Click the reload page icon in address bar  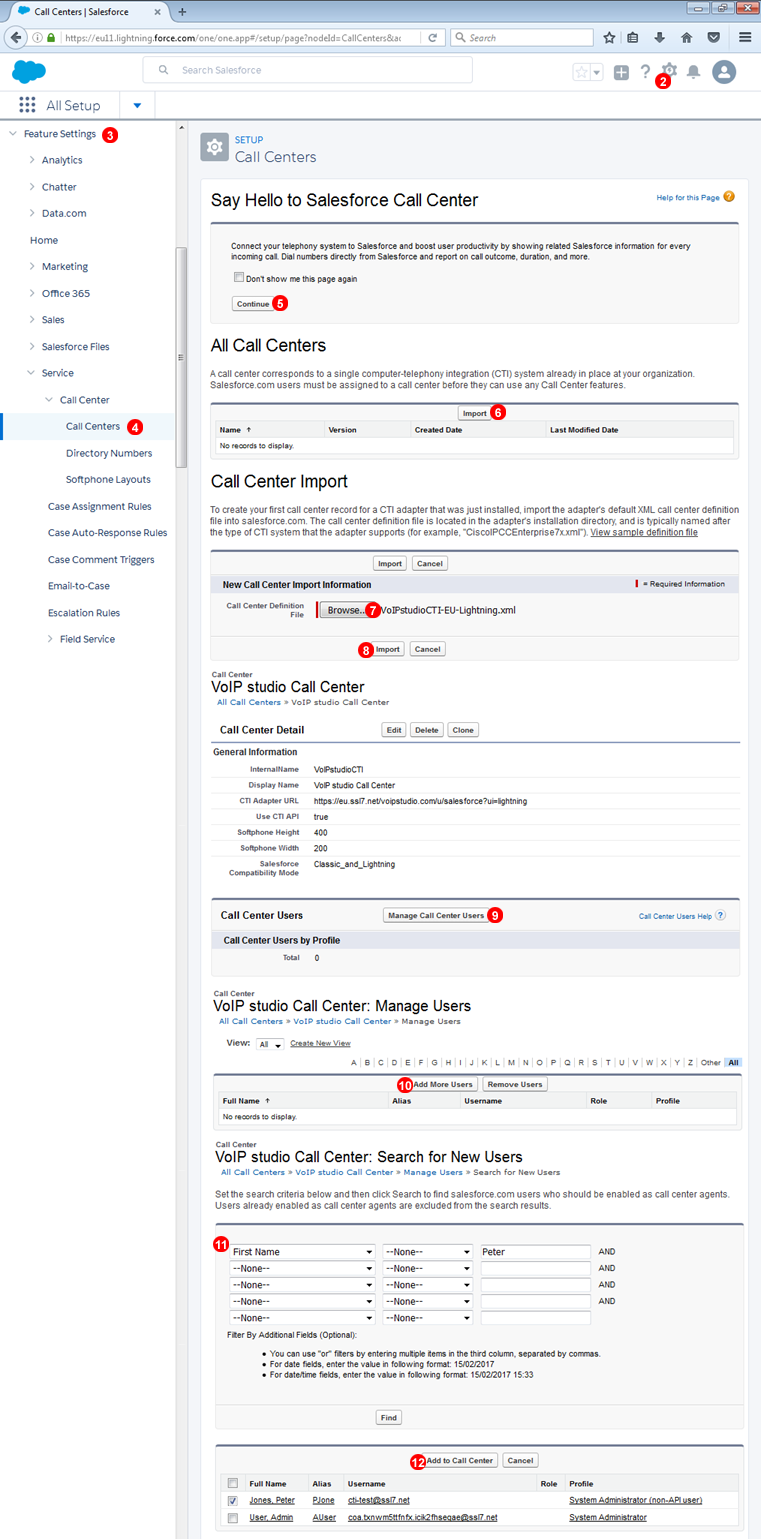point(433,37)
